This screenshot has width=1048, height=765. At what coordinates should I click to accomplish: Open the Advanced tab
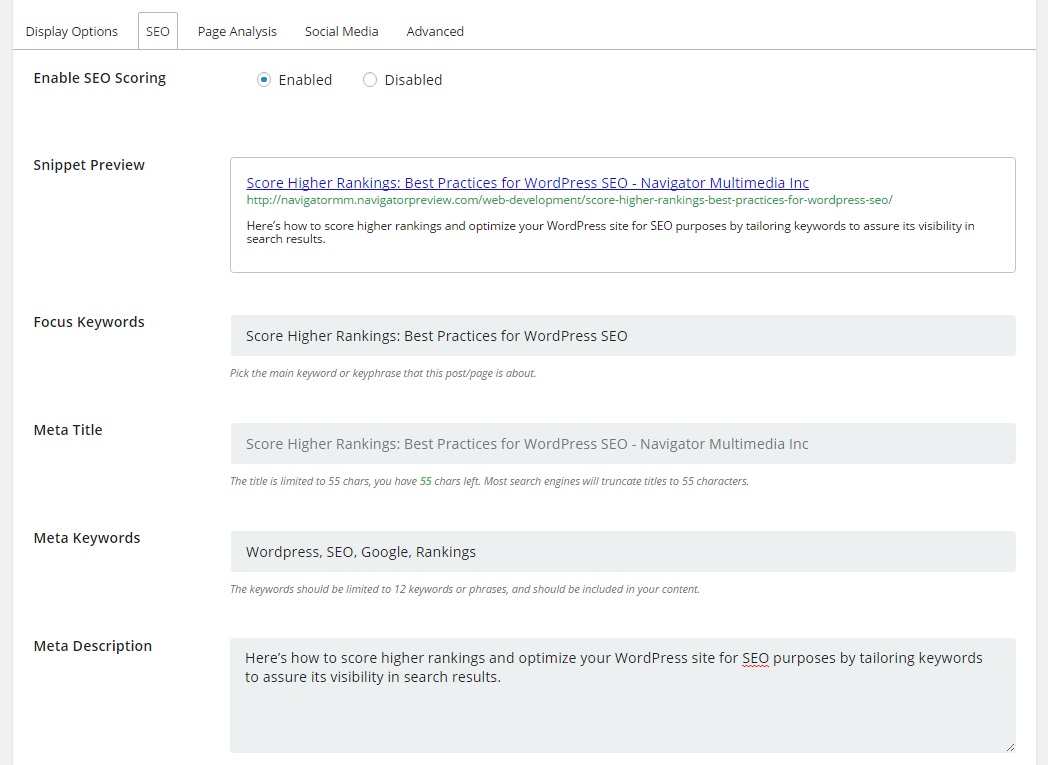(435, 31)
